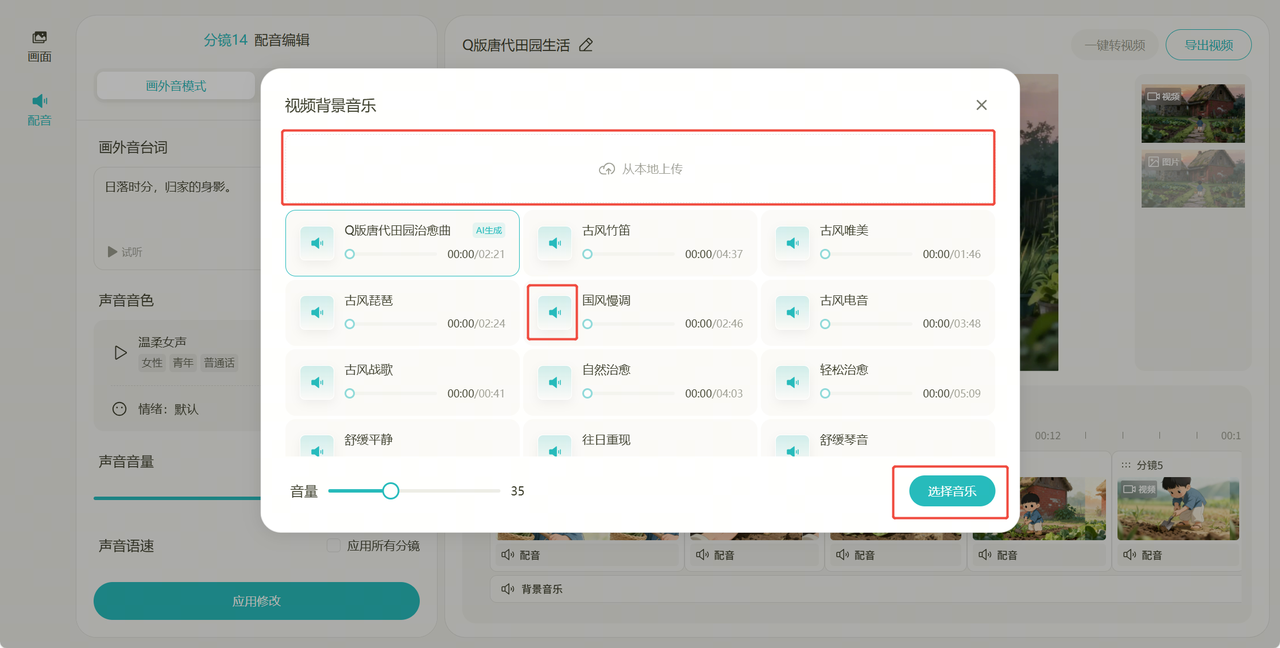The image size is (1280, 648).
Task: Click the 青年 voice tag
Action: [183, 363]
